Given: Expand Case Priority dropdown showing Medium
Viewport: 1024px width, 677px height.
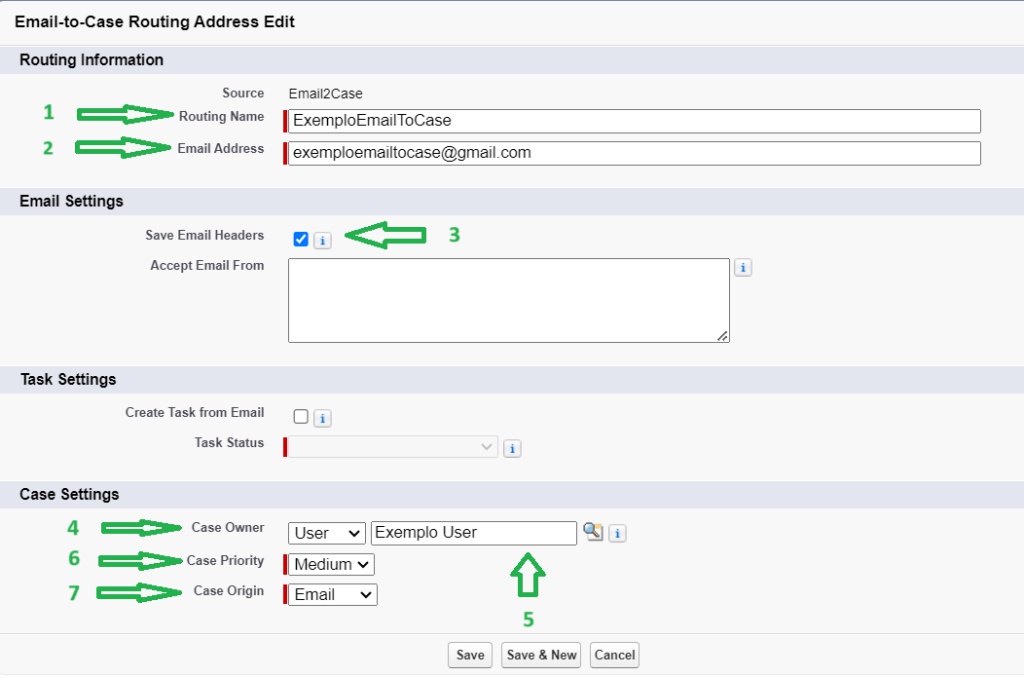Looking at the screenshot, I should pyautogui.click(x=331, y=564).
